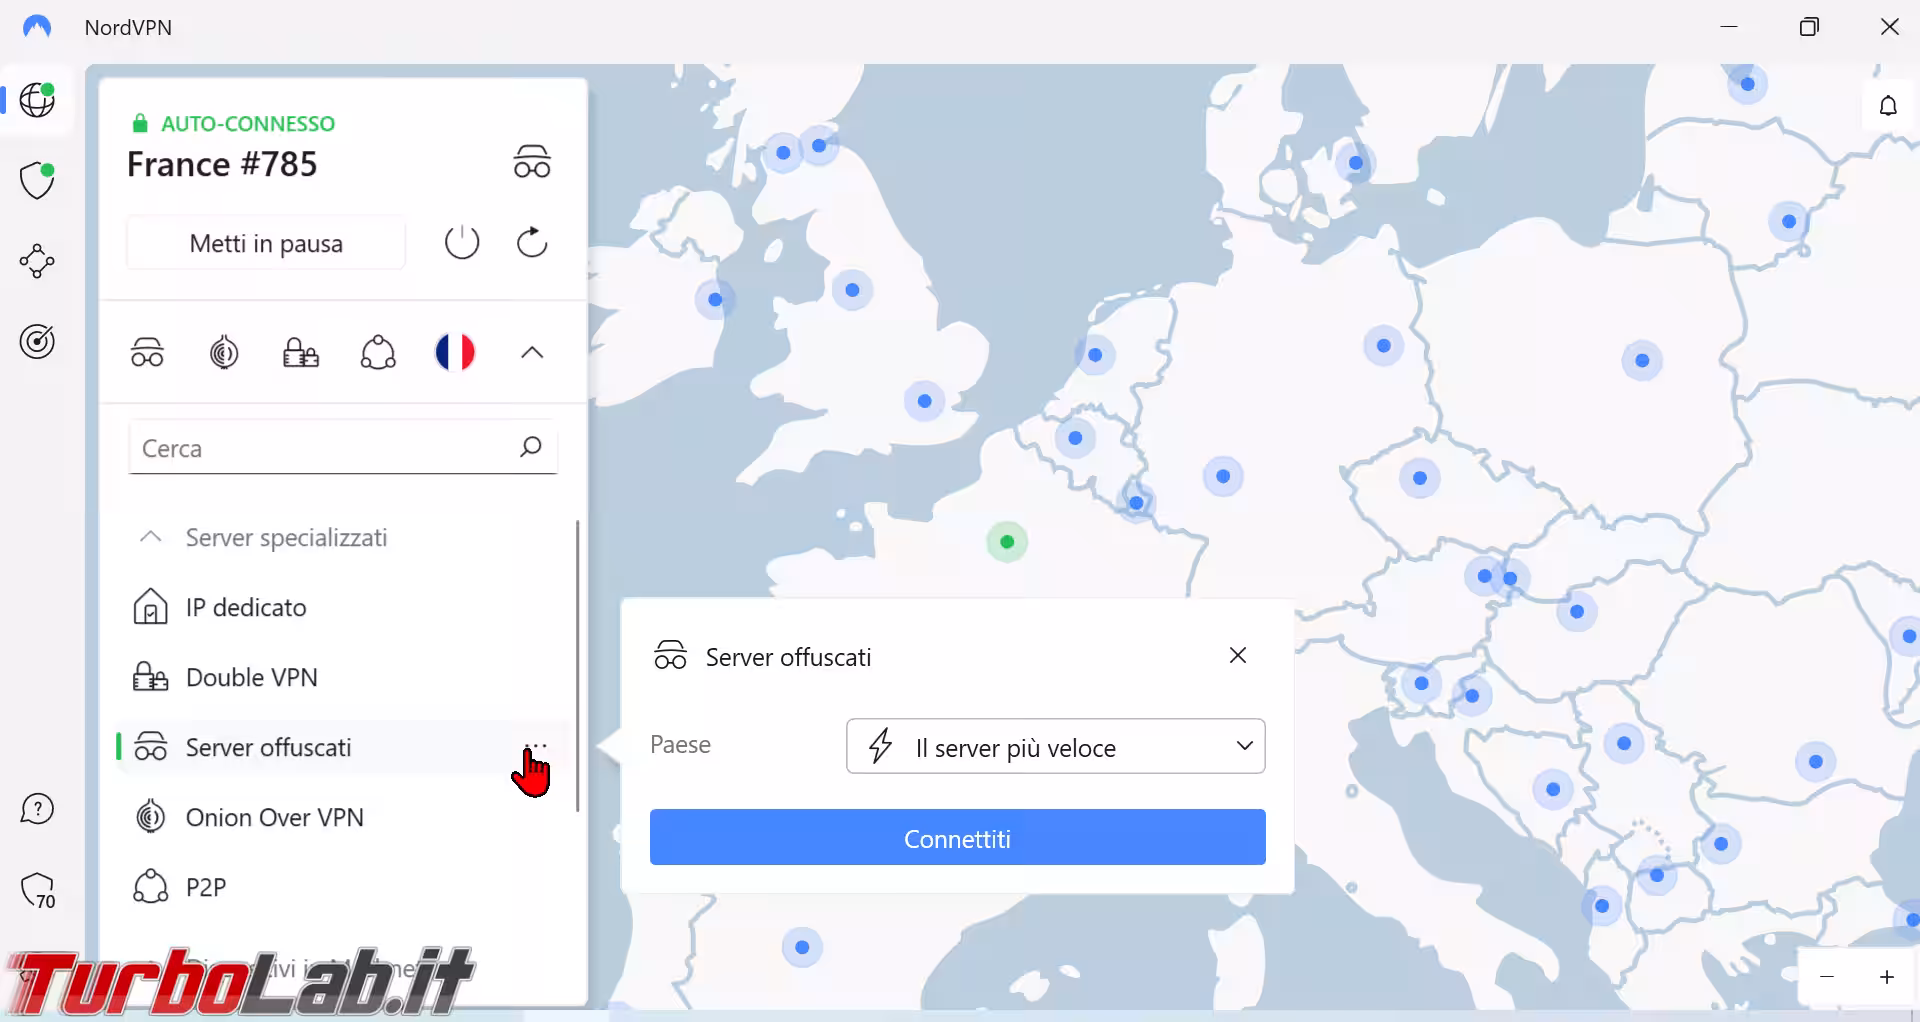The image size is (1920, 1022).
Task: Collapse the quick shortcuts row chevron
Action: (532, 352)
